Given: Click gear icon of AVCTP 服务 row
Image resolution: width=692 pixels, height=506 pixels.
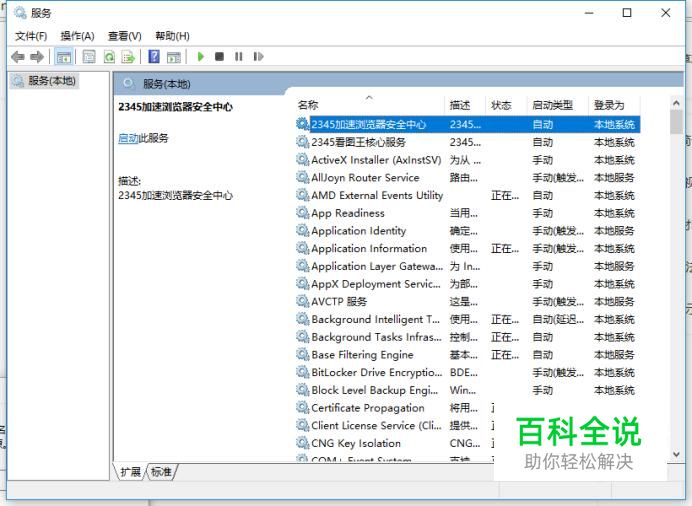Looking at the screenshot, I should pos(302,301).
